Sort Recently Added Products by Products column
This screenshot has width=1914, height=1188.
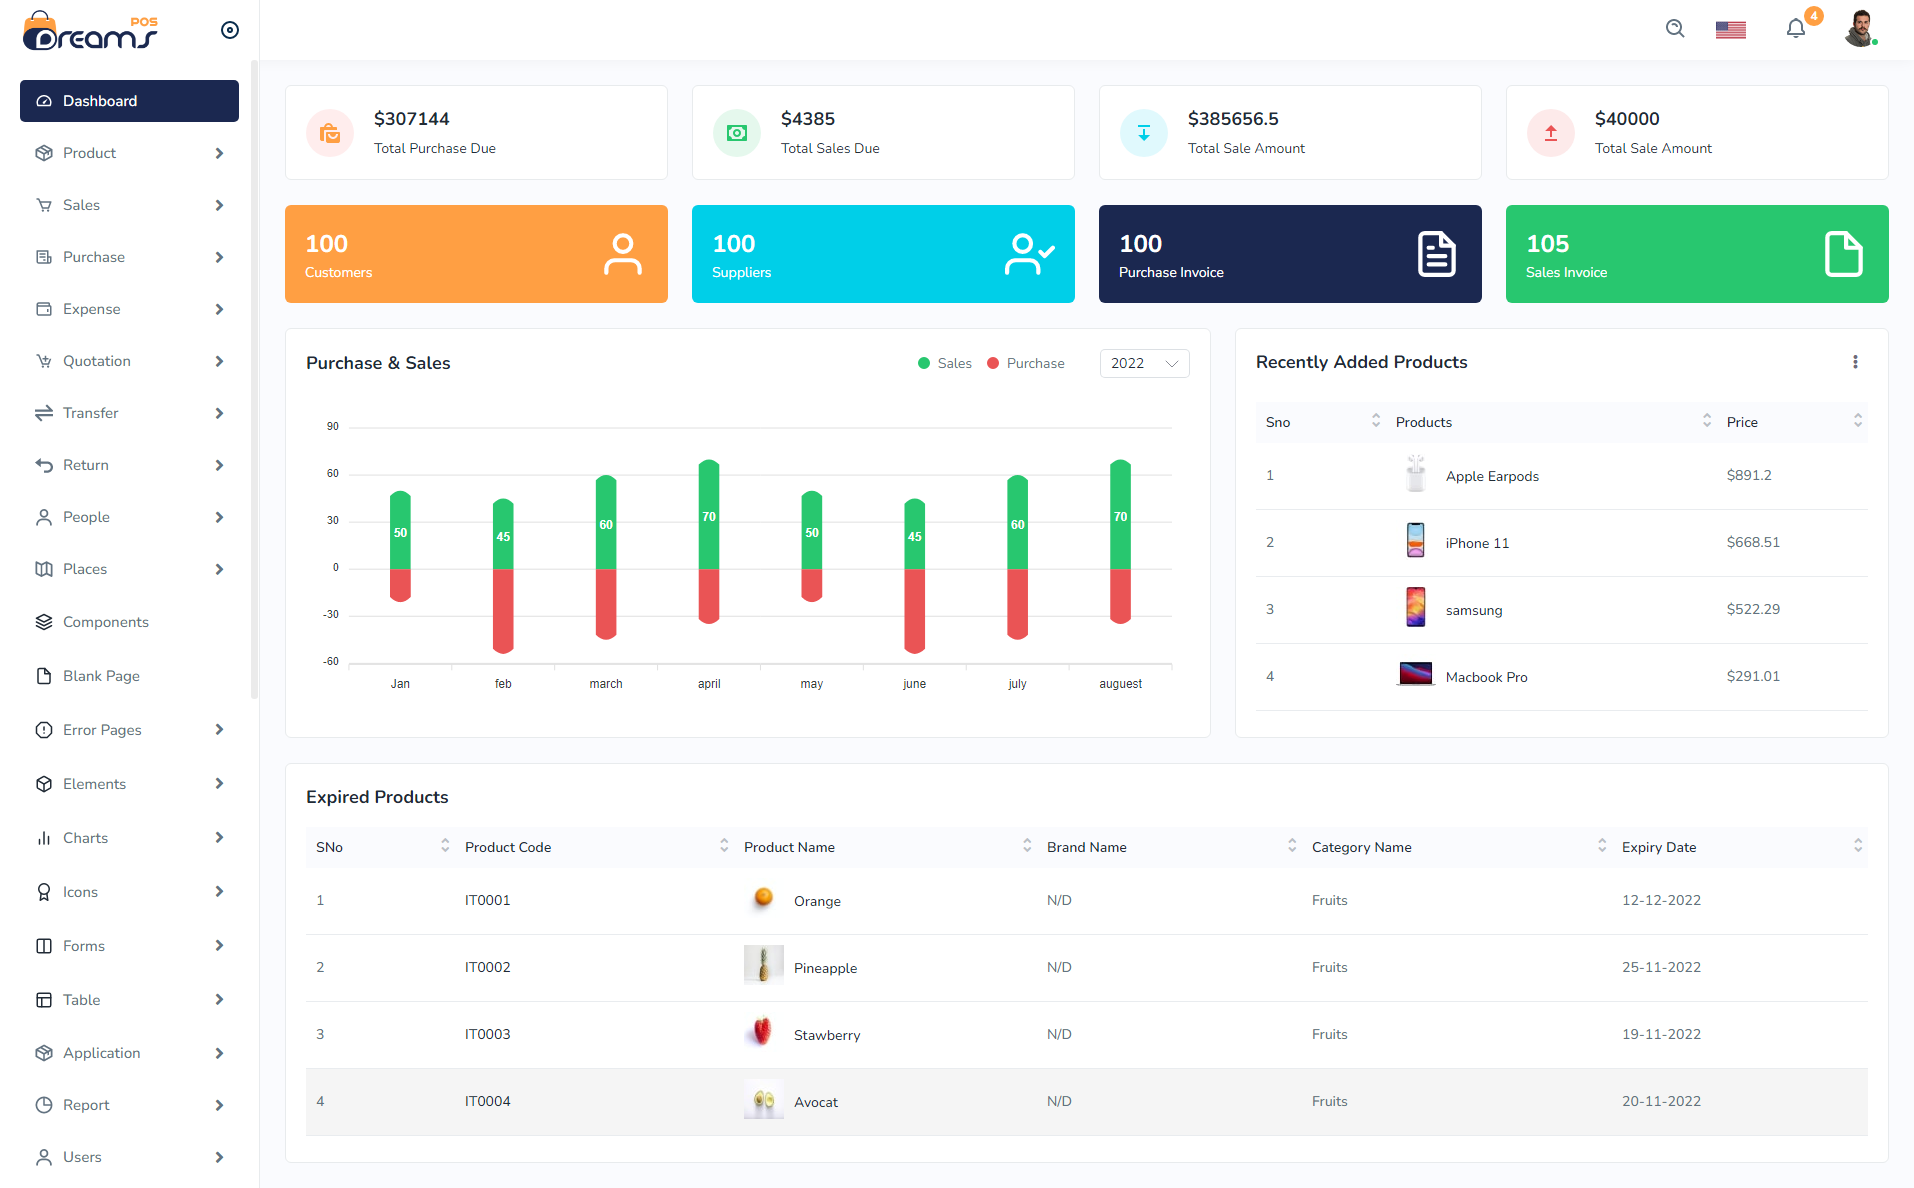1707,421
